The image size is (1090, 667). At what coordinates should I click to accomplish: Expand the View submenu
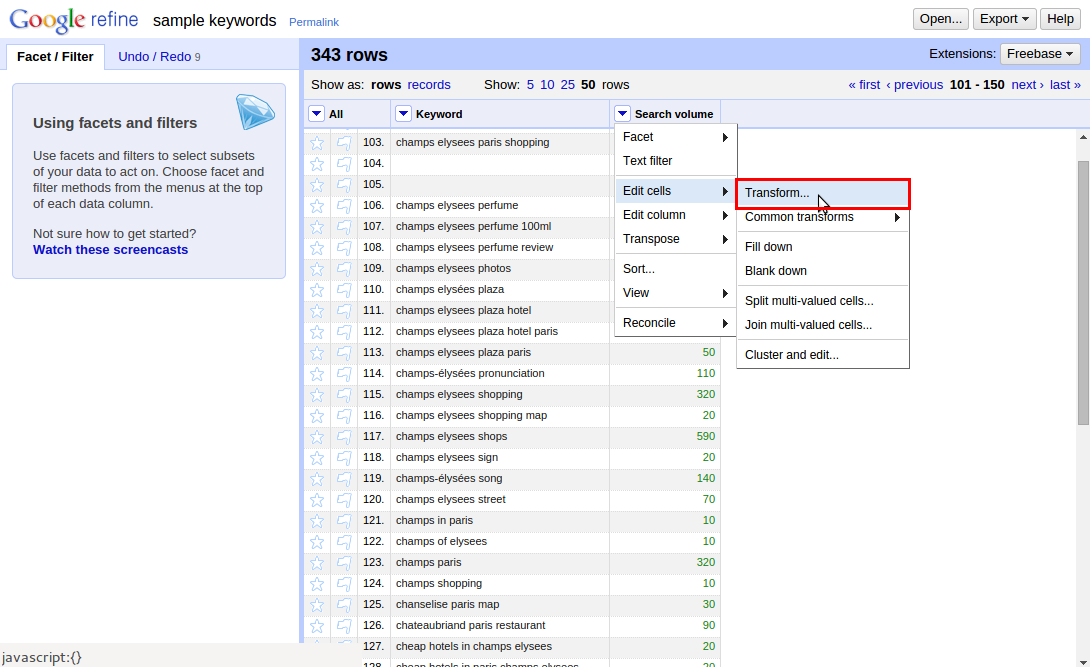(x=675, y=293)
